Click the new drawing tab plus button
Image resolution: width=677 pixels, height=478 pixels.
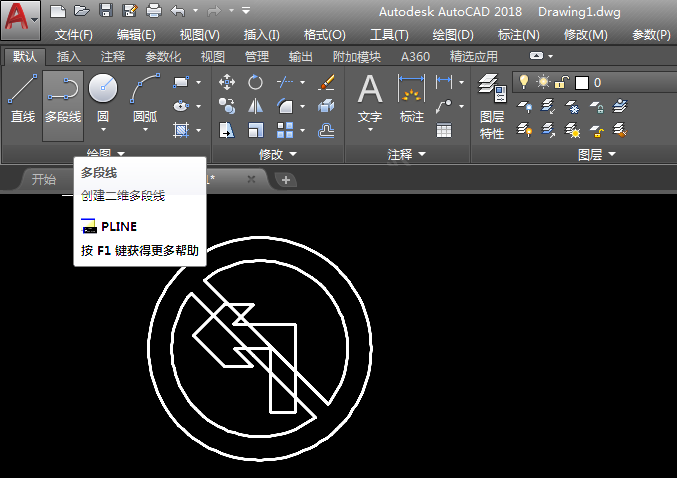(x=286, y=180)
